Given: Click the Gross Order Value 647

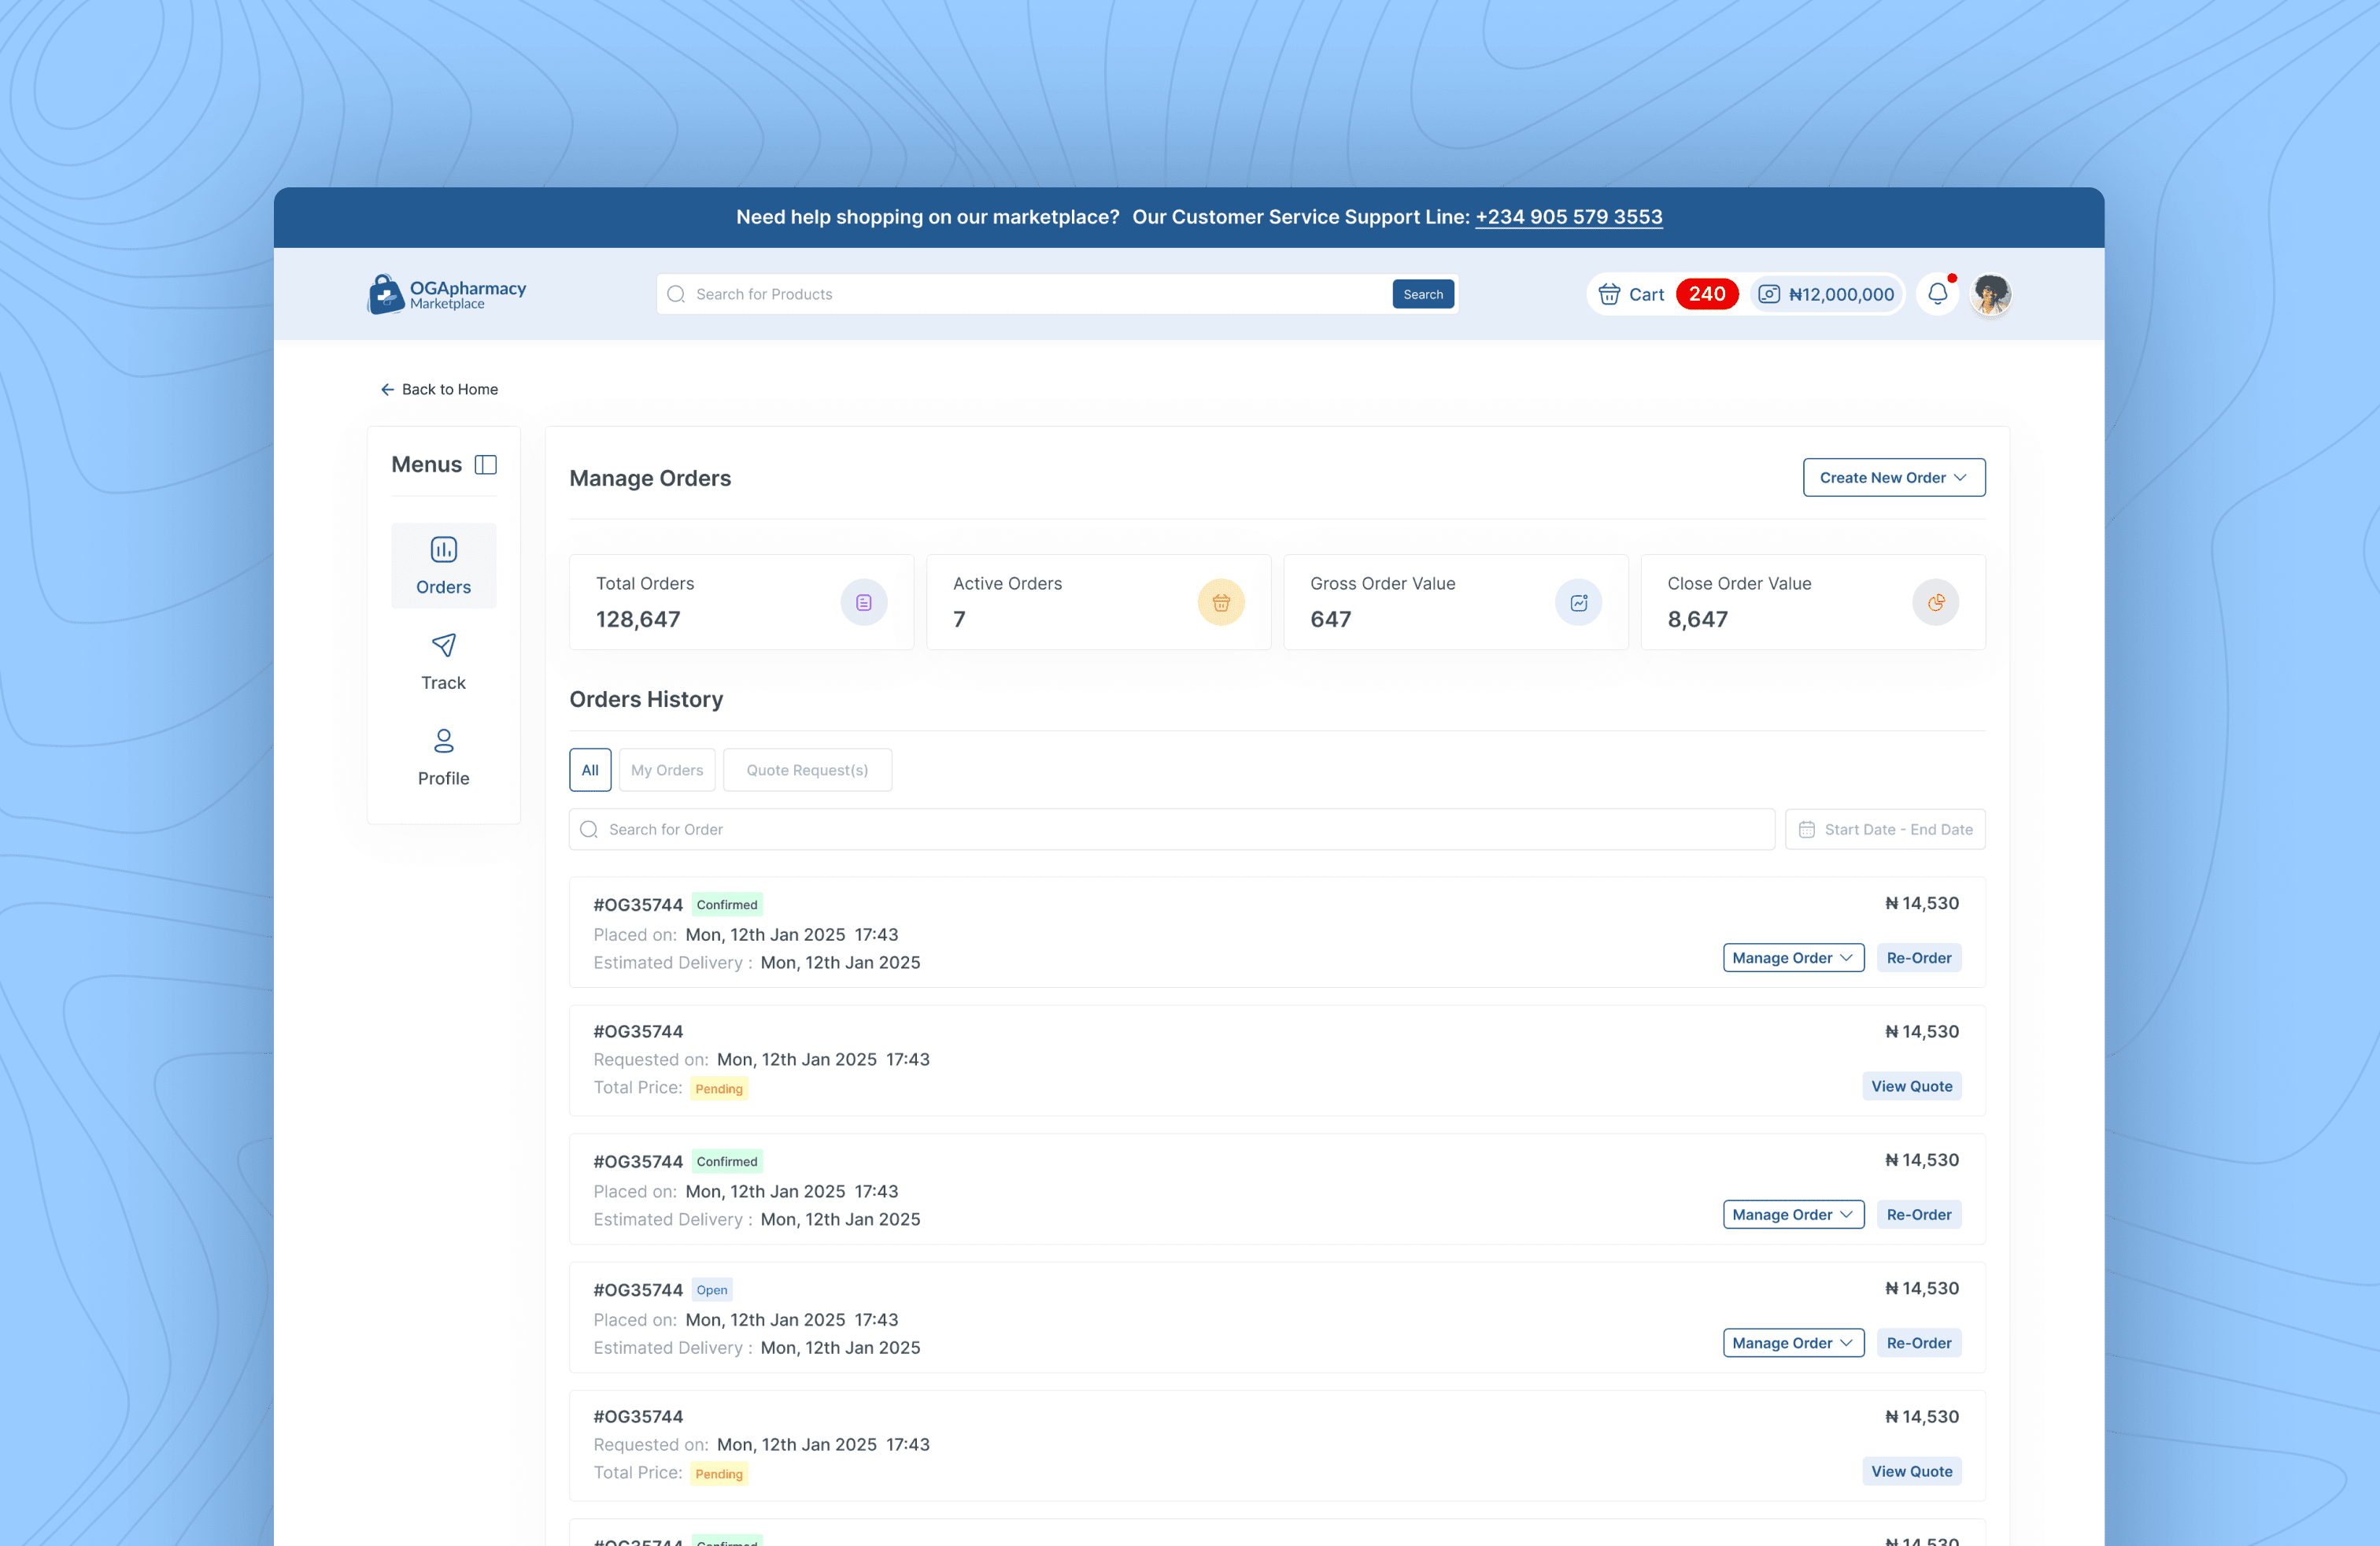Looking at the screenshot, I should (x=1330, y=619).
